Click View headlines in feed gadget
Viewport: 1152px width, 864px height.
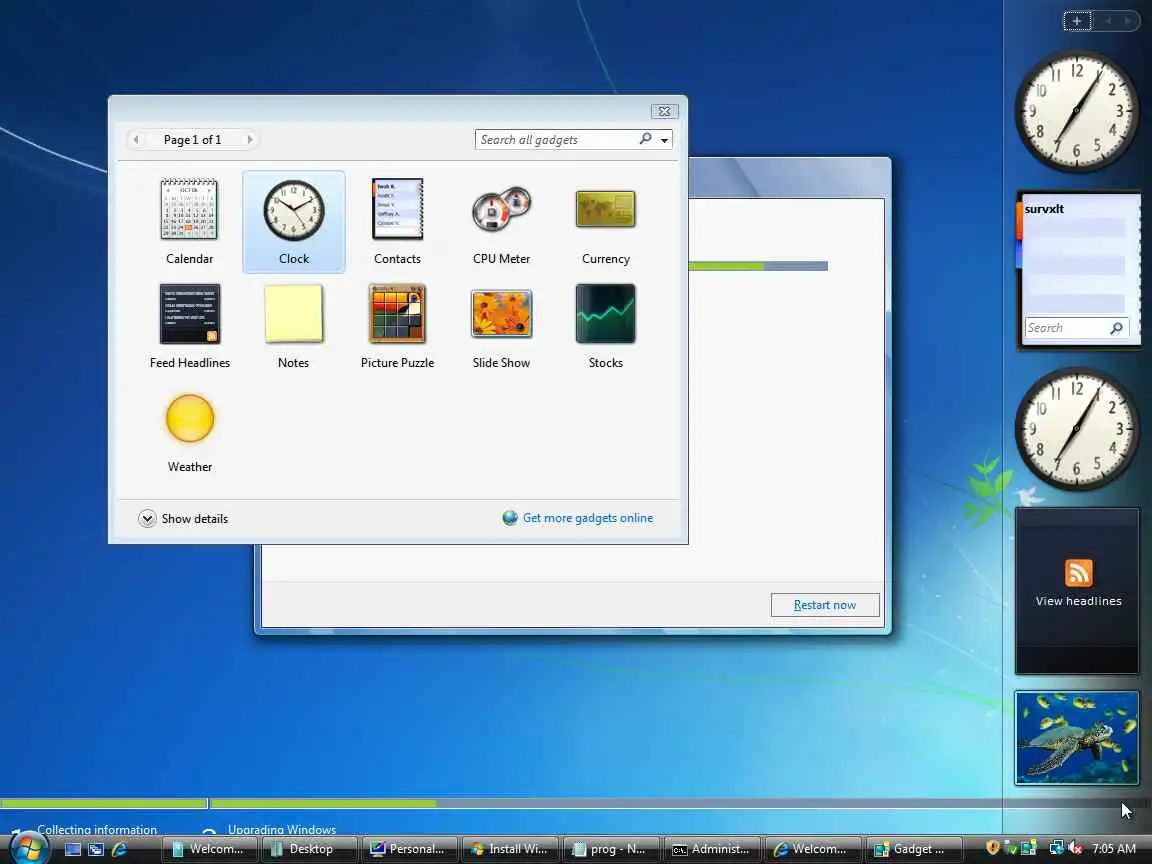[x=1078, y=601]
